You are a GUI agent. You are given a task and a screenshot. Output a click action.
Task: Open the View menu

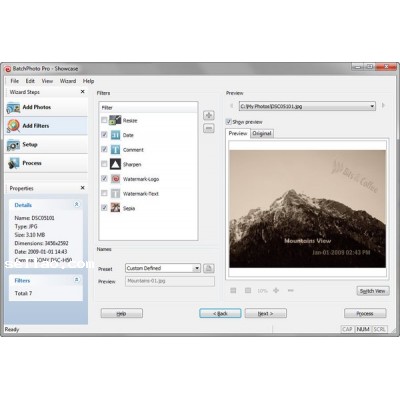(47, 81)
